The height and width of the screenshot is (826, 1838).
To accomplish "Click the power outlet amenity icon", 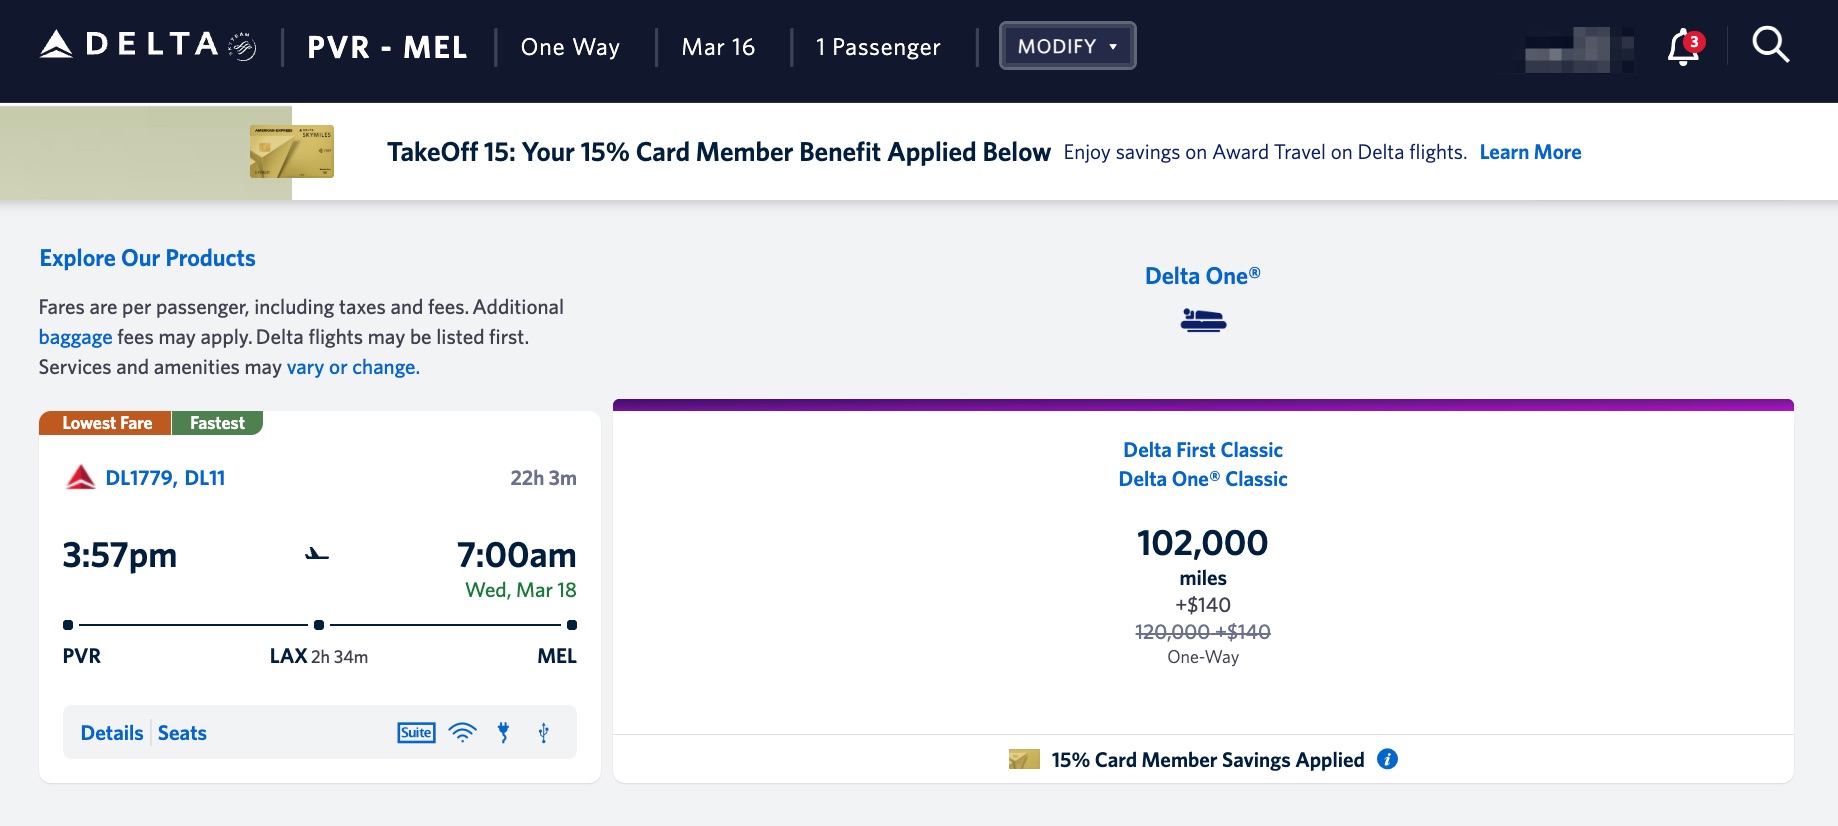I will 503,733.
